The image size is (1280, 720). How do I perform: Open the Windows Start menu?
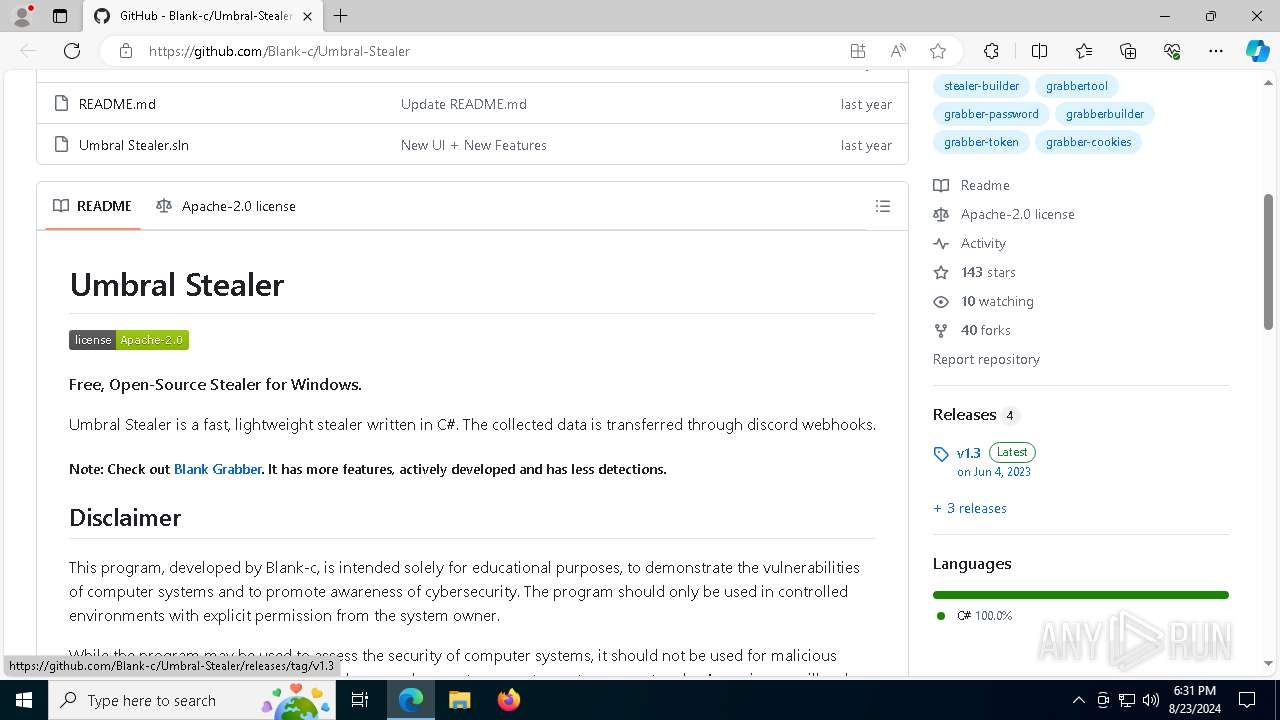point(24,700)
